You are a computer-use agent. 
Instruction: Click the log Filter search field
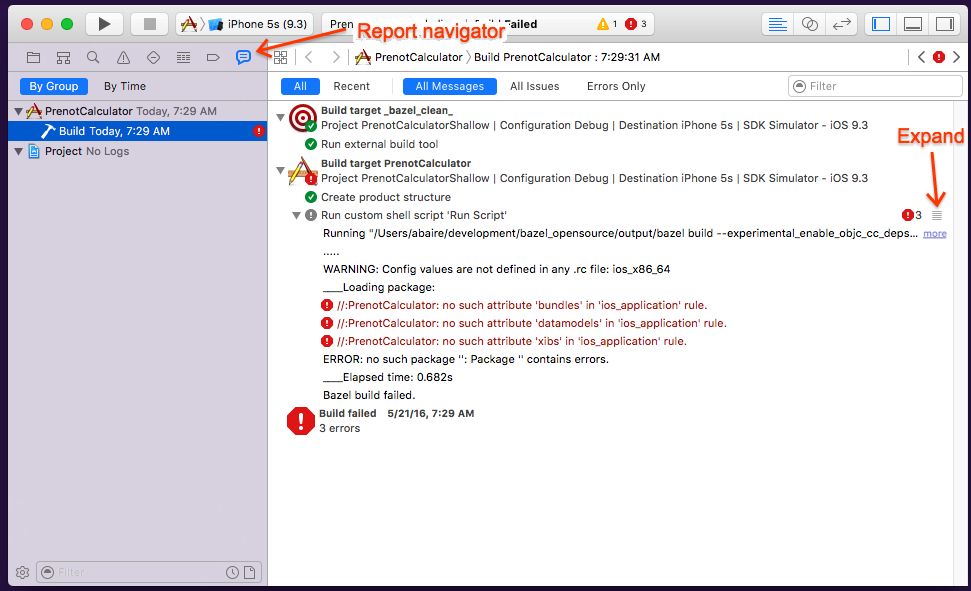tap(875, 86)
